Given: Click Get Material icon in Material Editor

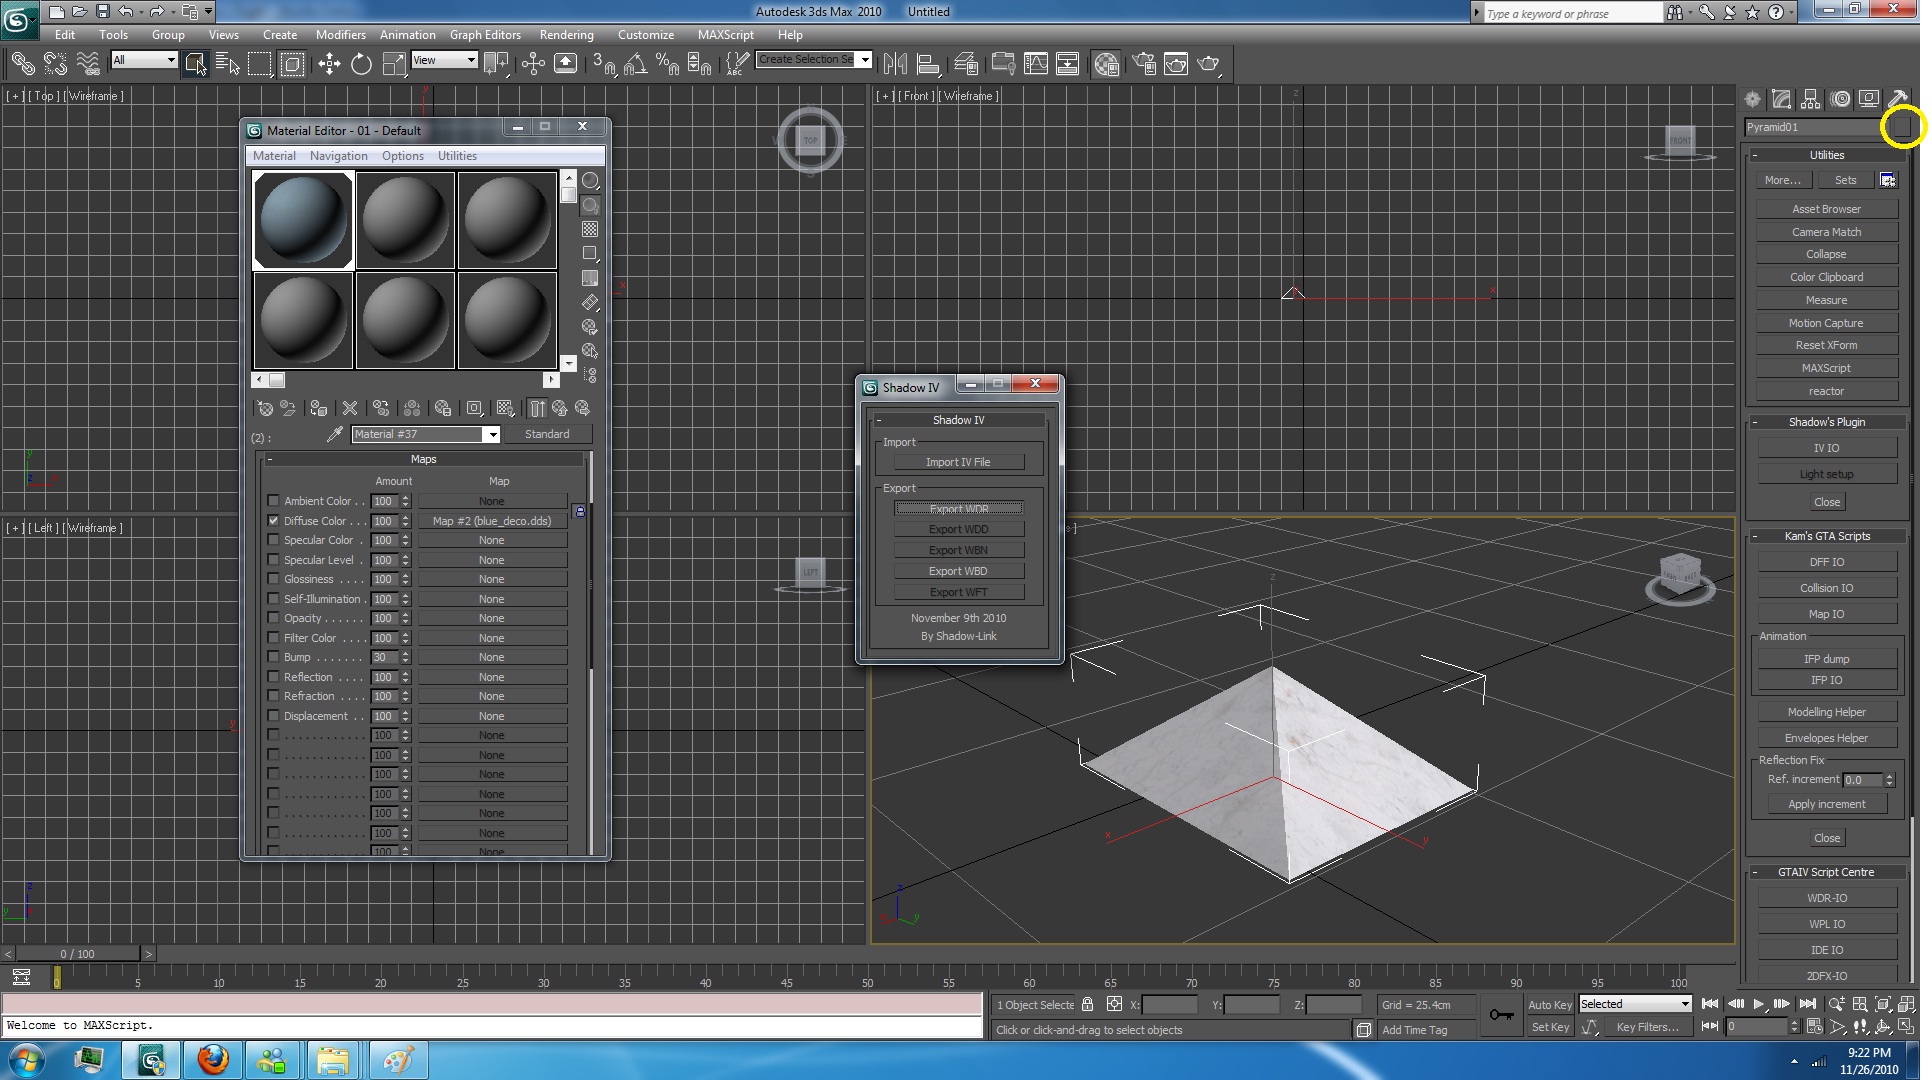Looking at the screenshot, I should pos(265,408).
